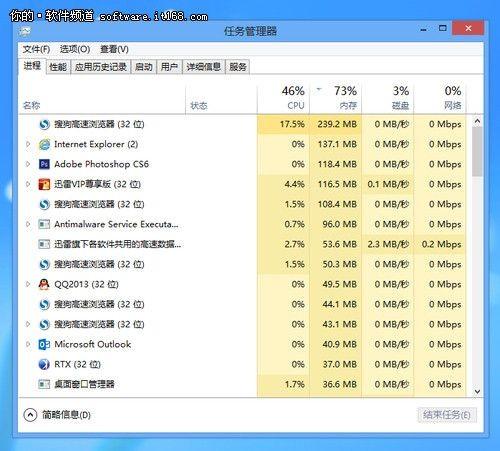The image size is (500, 451).
Task: Switch to the 详细信息 tab
Action: 204,67
